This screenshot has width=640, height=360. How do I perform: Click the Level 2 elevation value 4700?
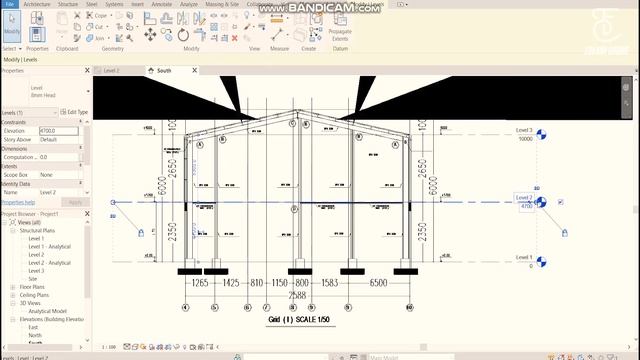[527, 206]
